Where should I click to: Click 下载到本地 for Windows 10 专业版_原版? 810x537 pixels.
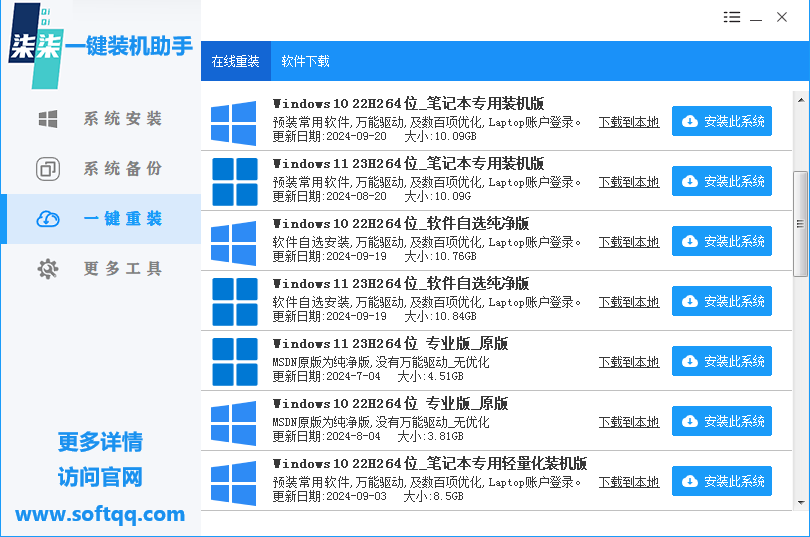[x=629, y=422]
